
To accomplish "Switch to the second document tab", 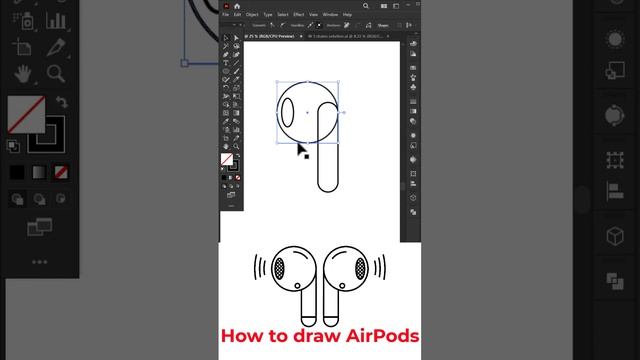I will [346, 36].
